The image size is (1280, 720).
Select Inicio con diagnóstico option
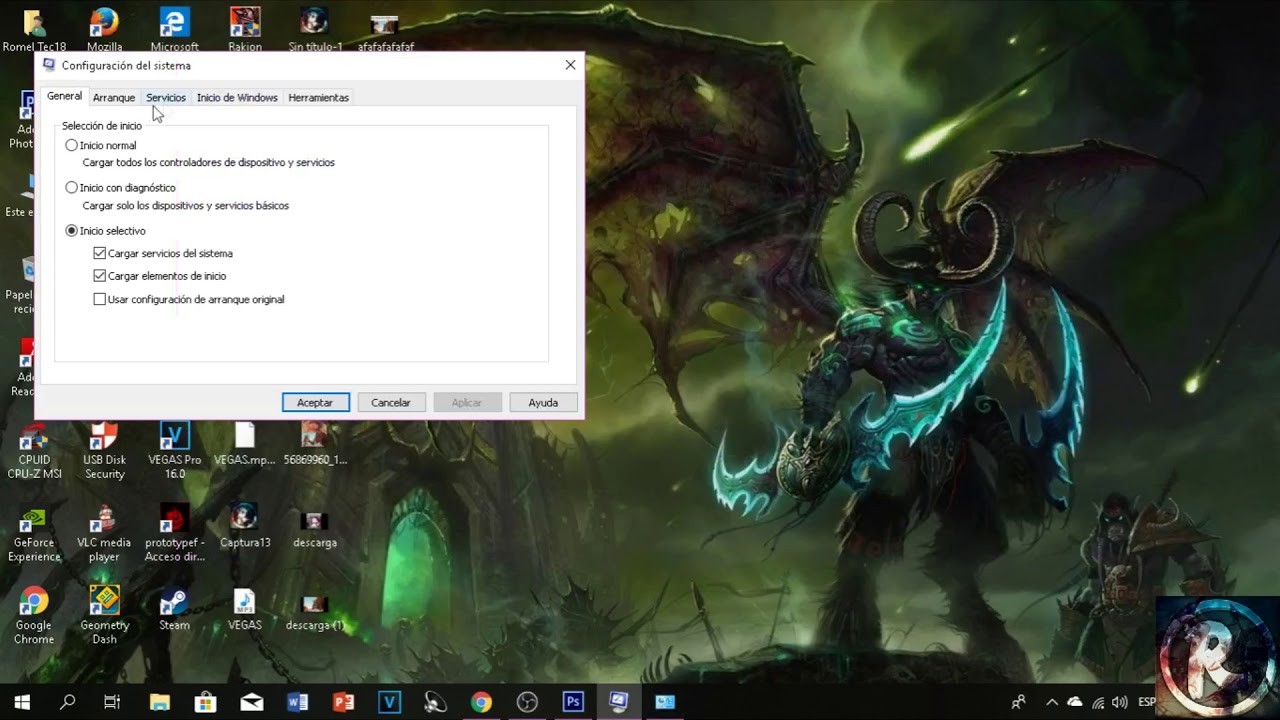click(x=72, y=187)
